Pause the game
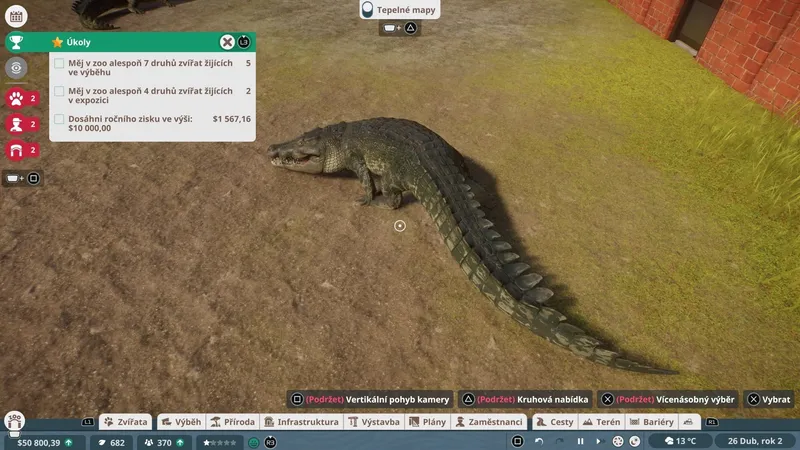 click(x=580, y=441)
